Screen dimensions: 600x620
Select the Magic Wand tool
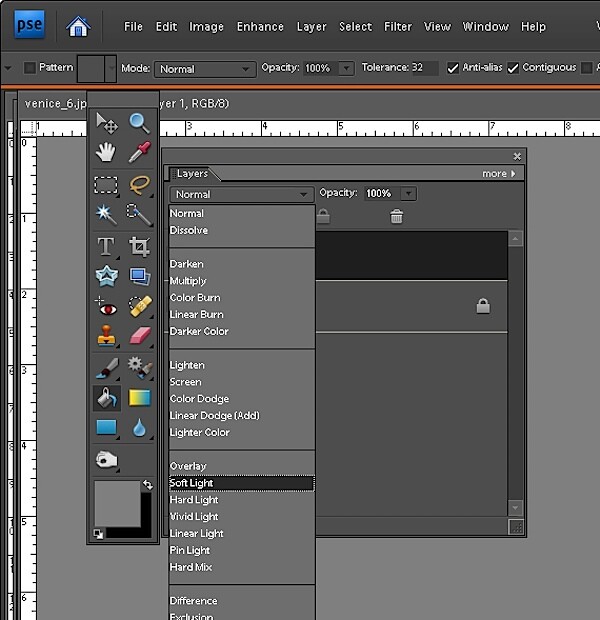click(106, 215)
